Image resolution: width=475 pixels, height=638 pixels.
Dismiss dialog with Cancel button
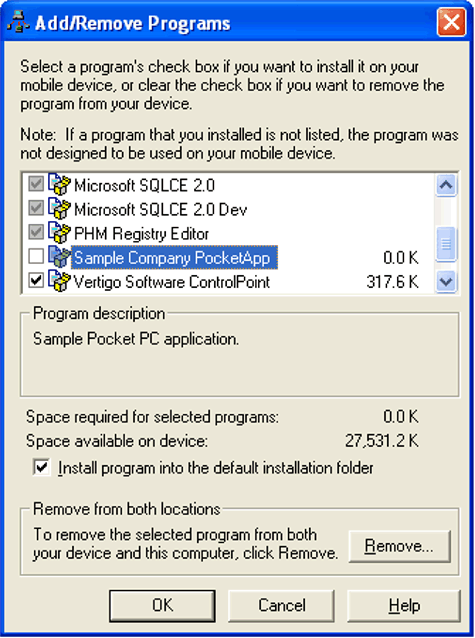pyautogui.click(x=282, y=606)
